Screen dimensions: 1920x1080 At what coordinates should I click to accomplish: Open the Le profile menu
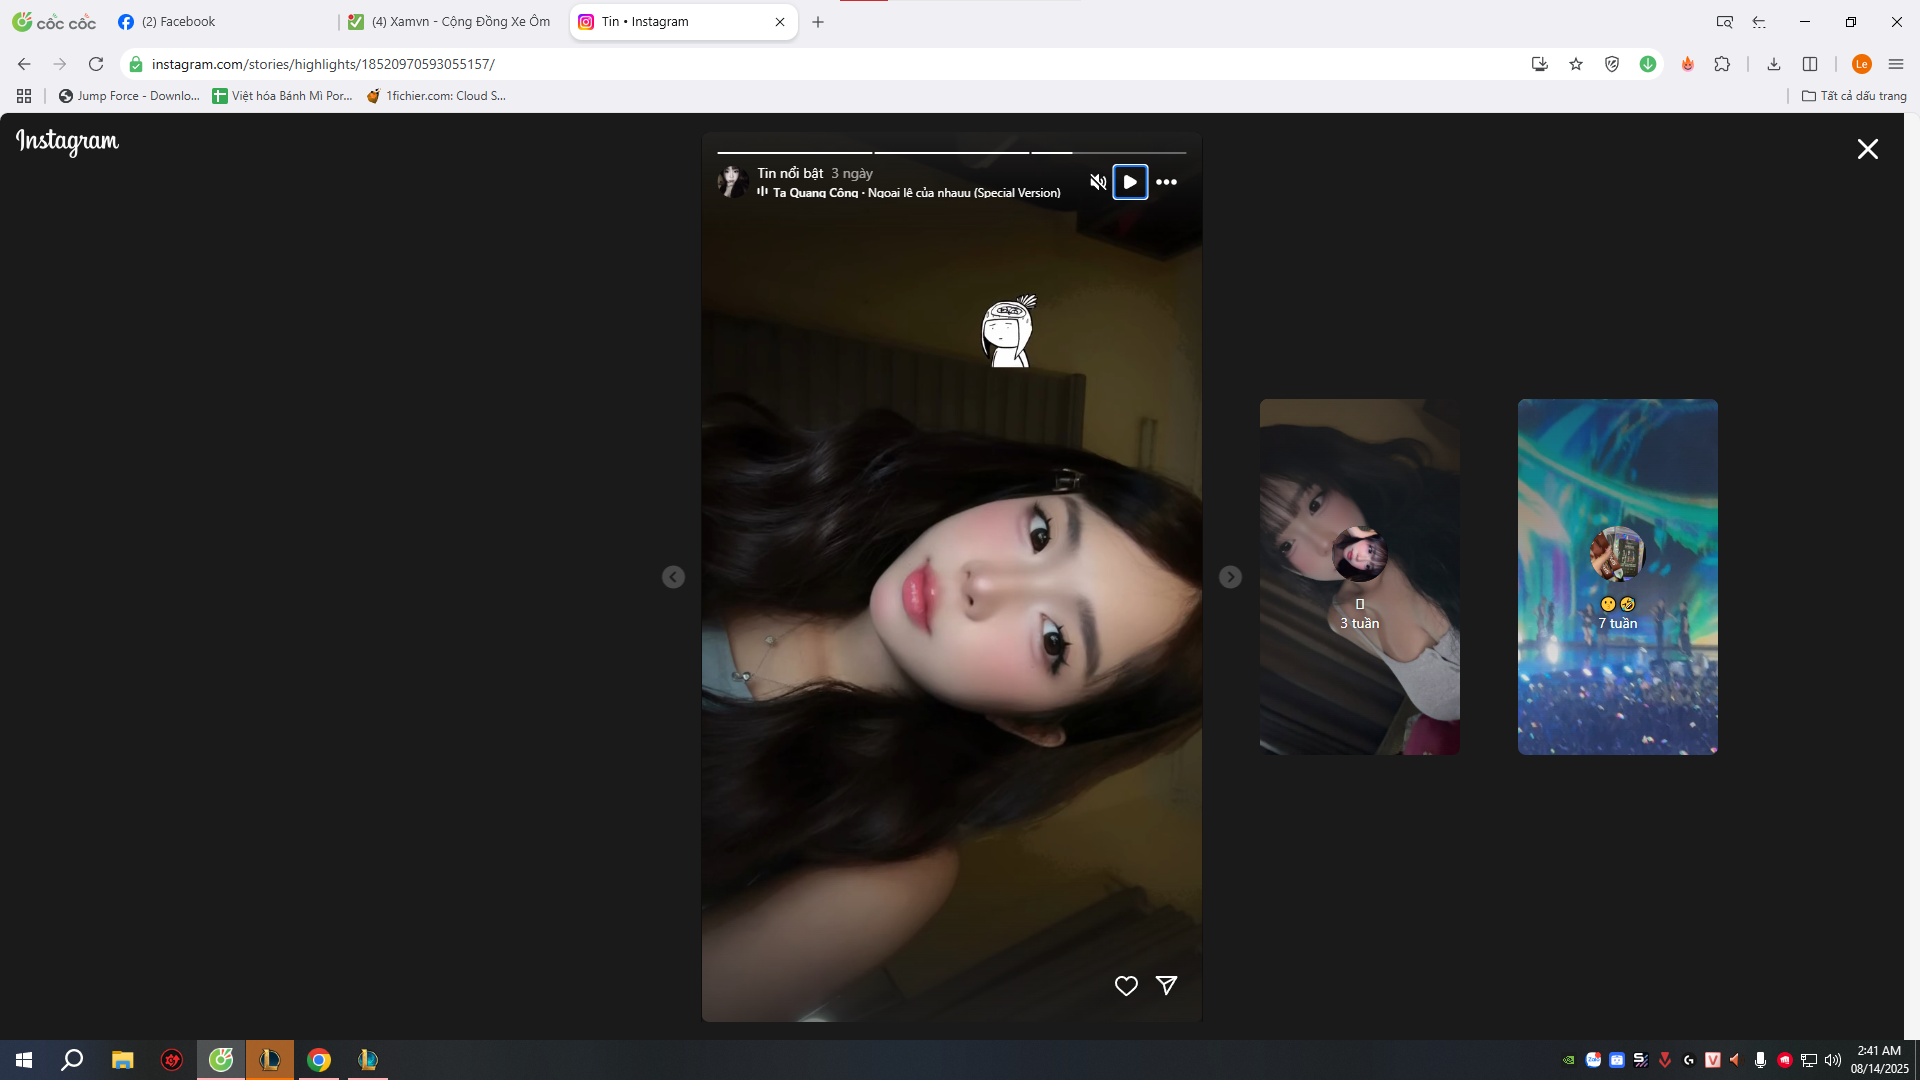click(x=1862, y=63)
